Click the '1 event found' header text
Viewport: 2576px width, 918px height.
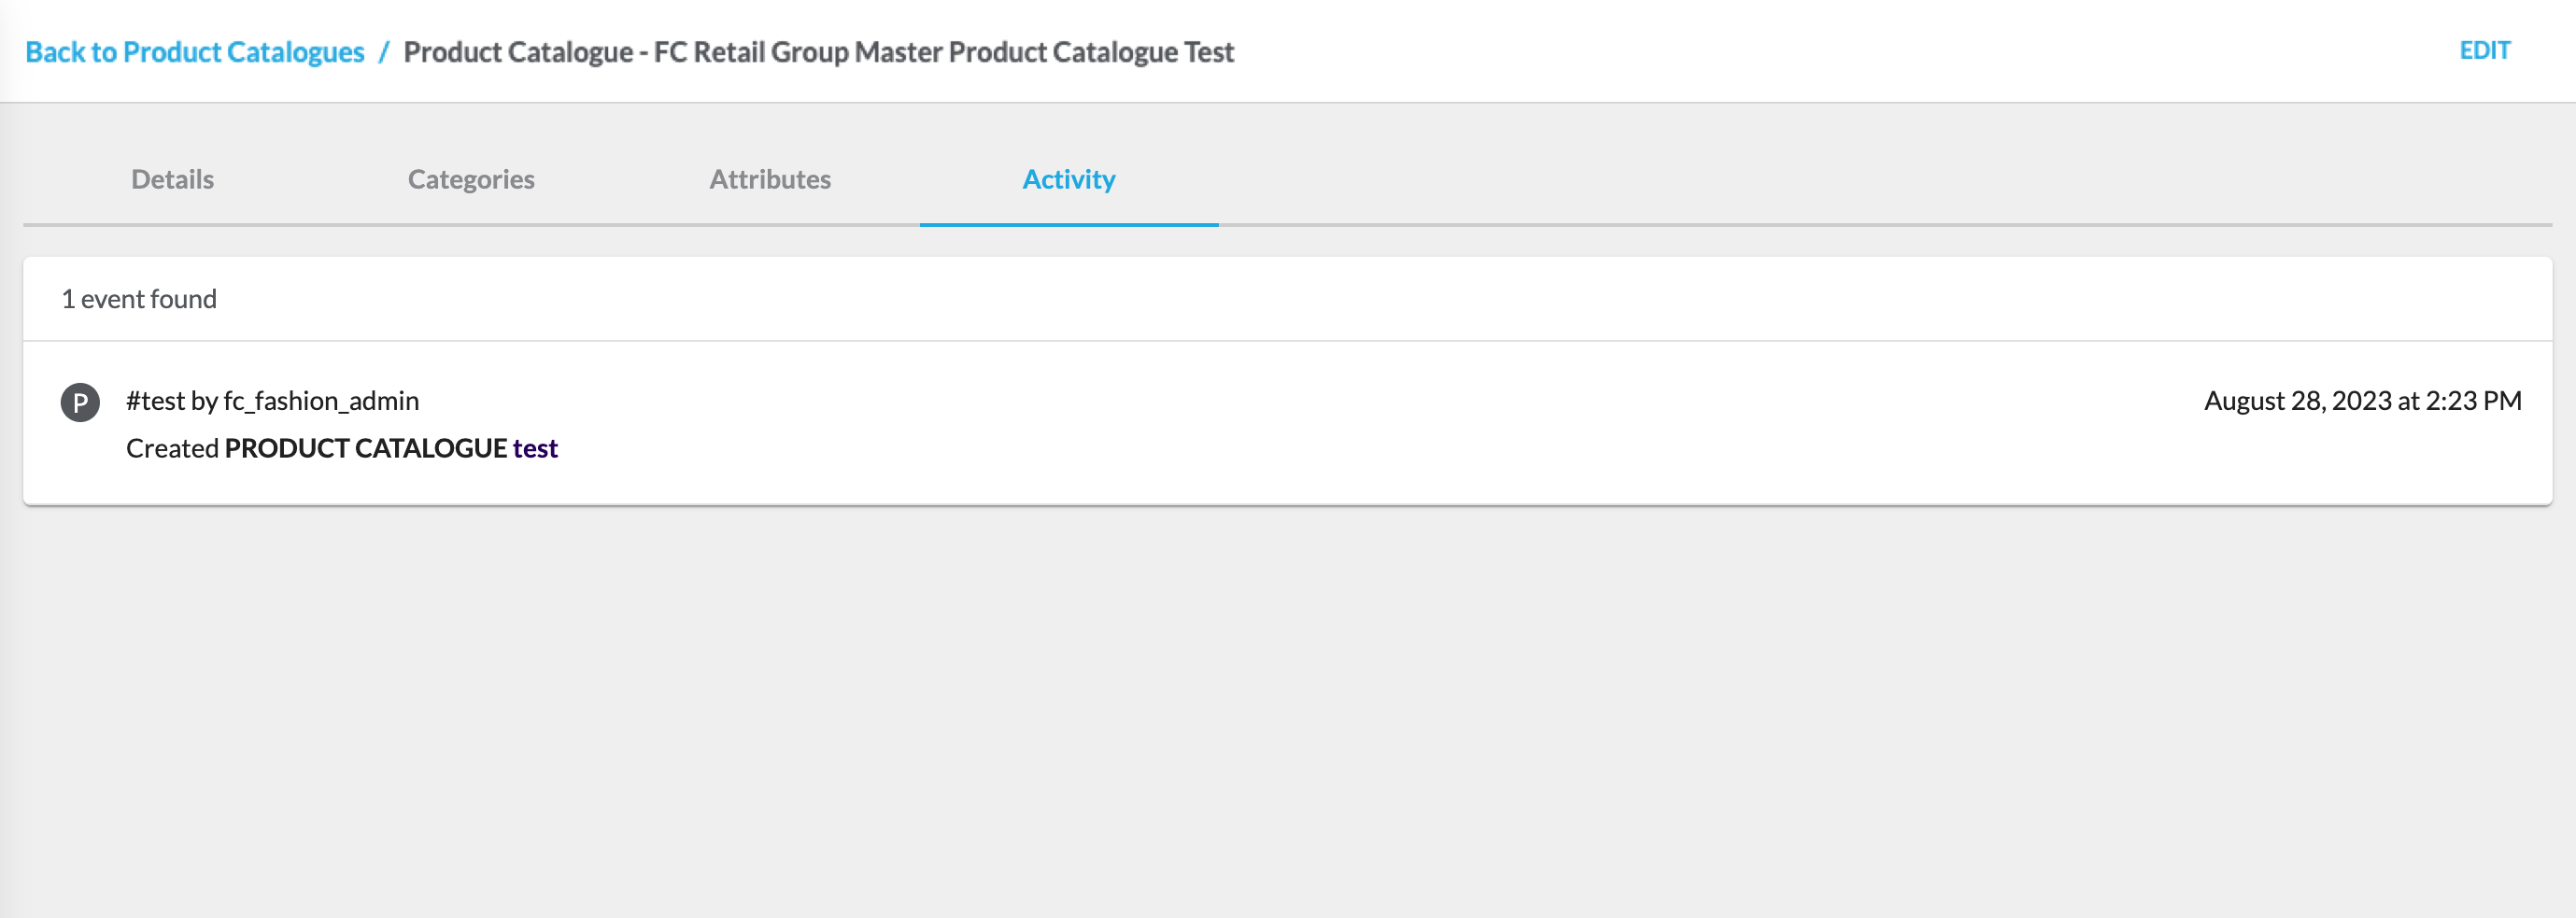[139, 299]
